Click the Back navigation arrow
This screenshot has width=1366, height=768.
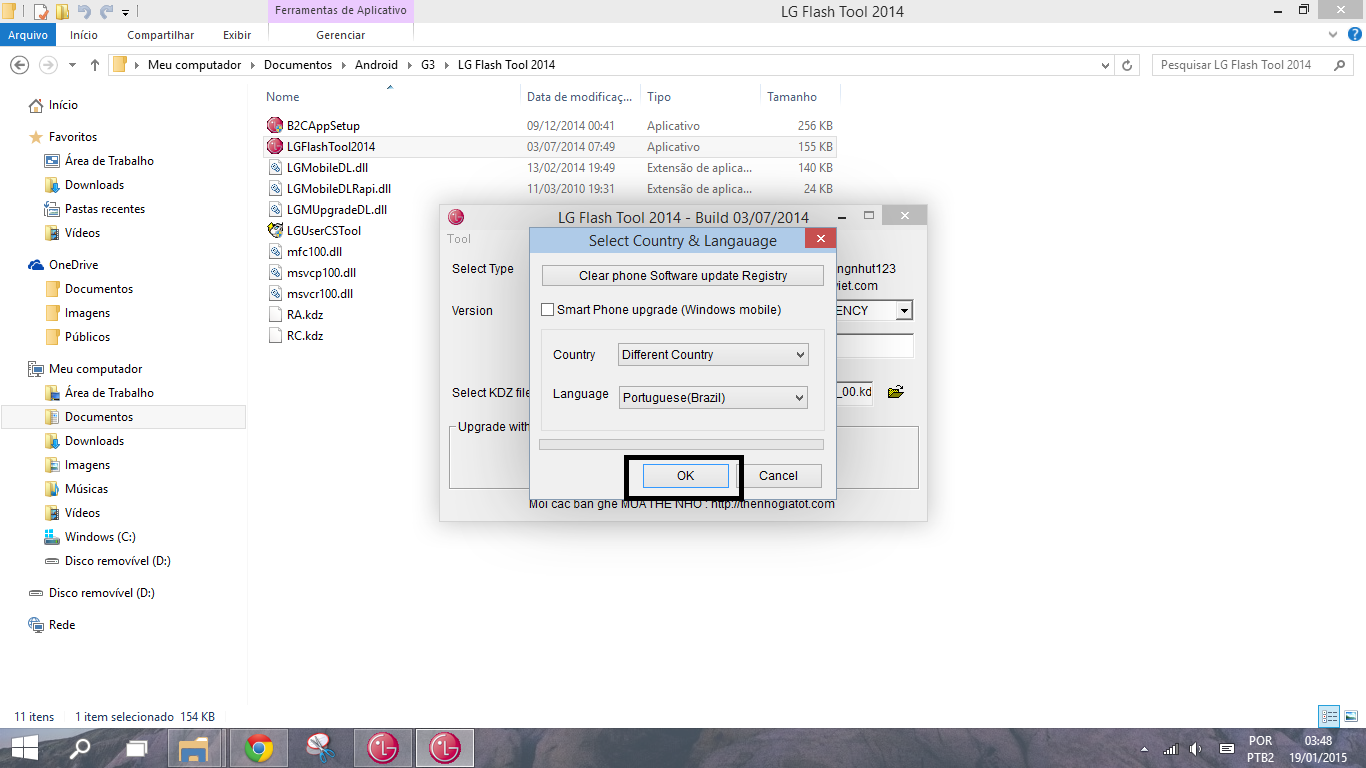coord(18,65)
